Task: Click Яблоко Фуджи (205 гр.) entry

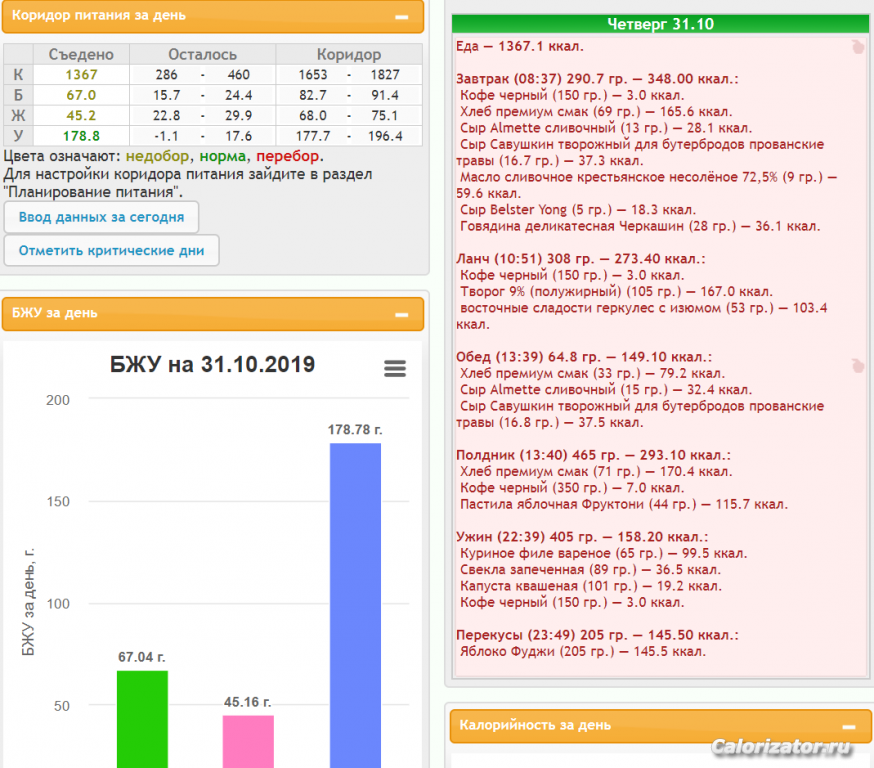Action: [583, 651]
